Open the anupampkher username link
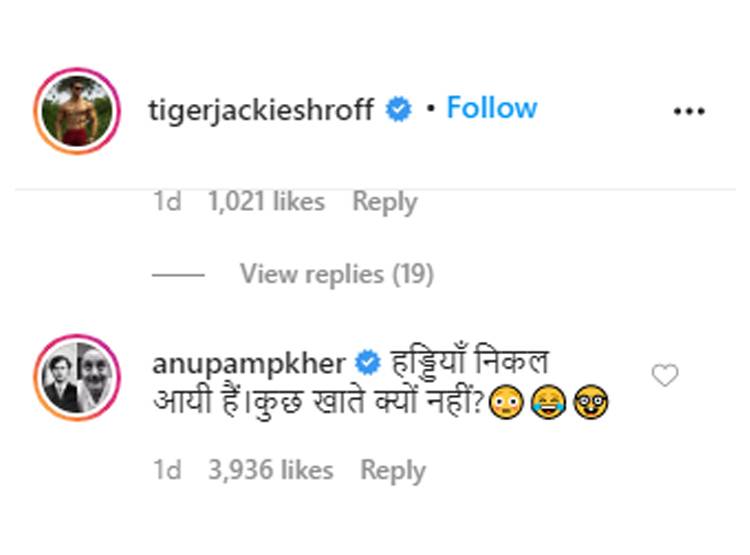750x555 pixels. click(x=249, y=365)
